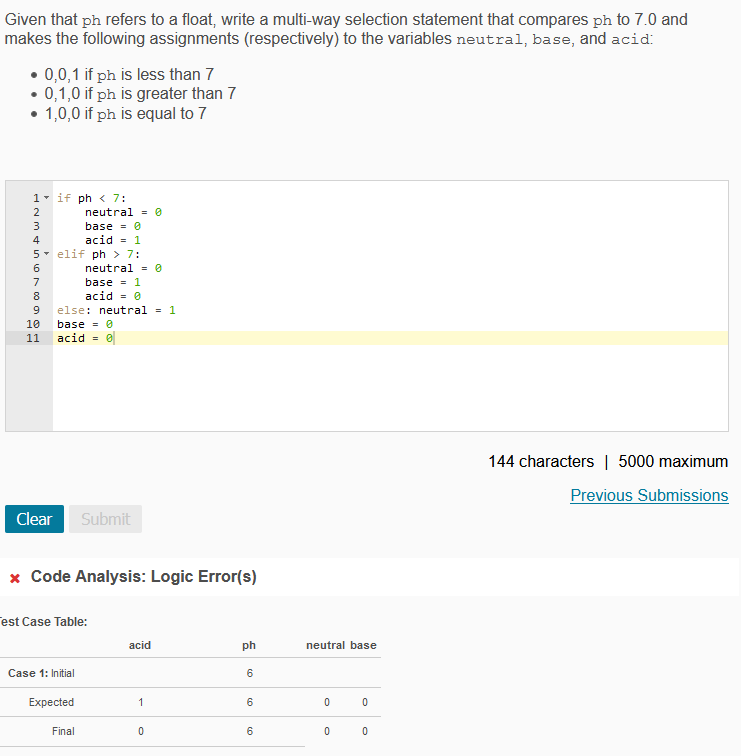Click bullet '1,0,0 if ph is equal to 7'
The height and width of the screenshot is (756, 741).
125,113
